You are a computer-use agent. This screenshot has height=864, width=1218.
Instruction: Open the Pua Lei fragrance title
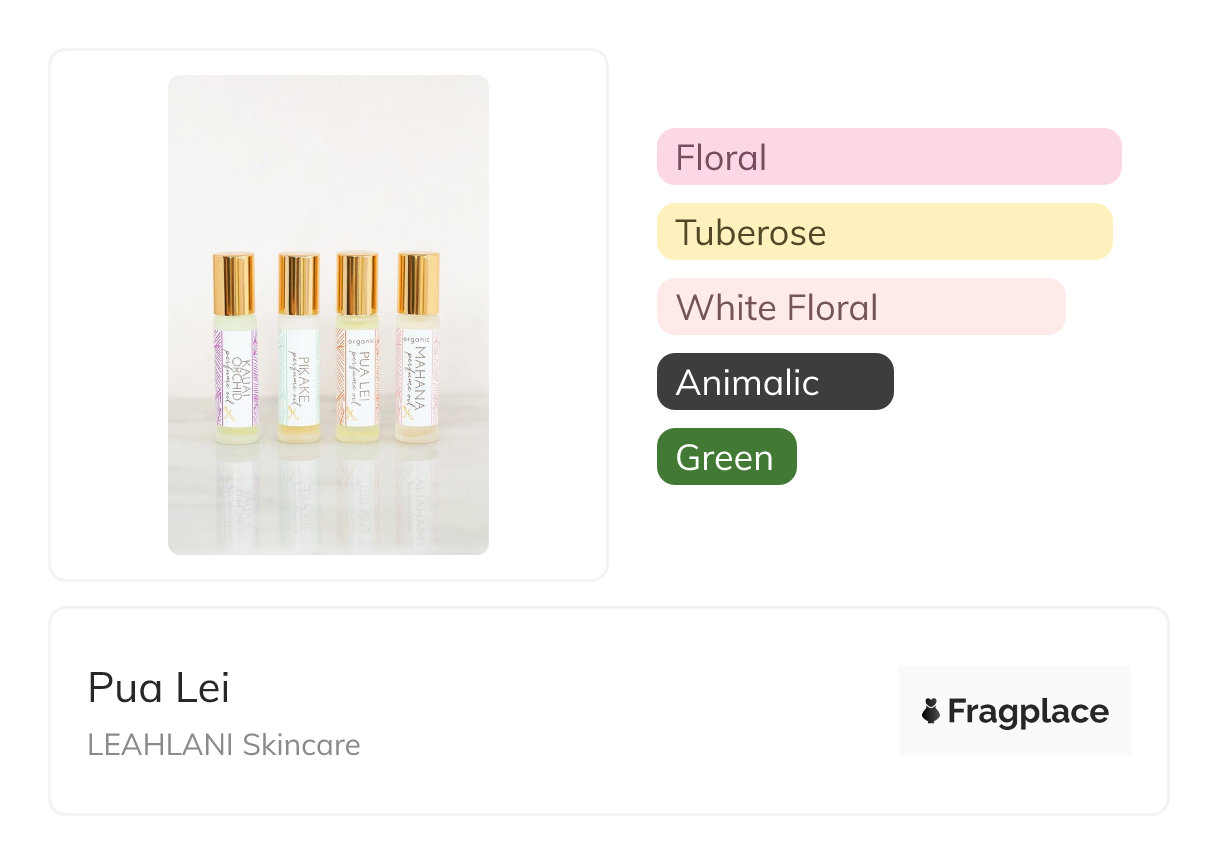pyautogui.click(x=159, y=688)
